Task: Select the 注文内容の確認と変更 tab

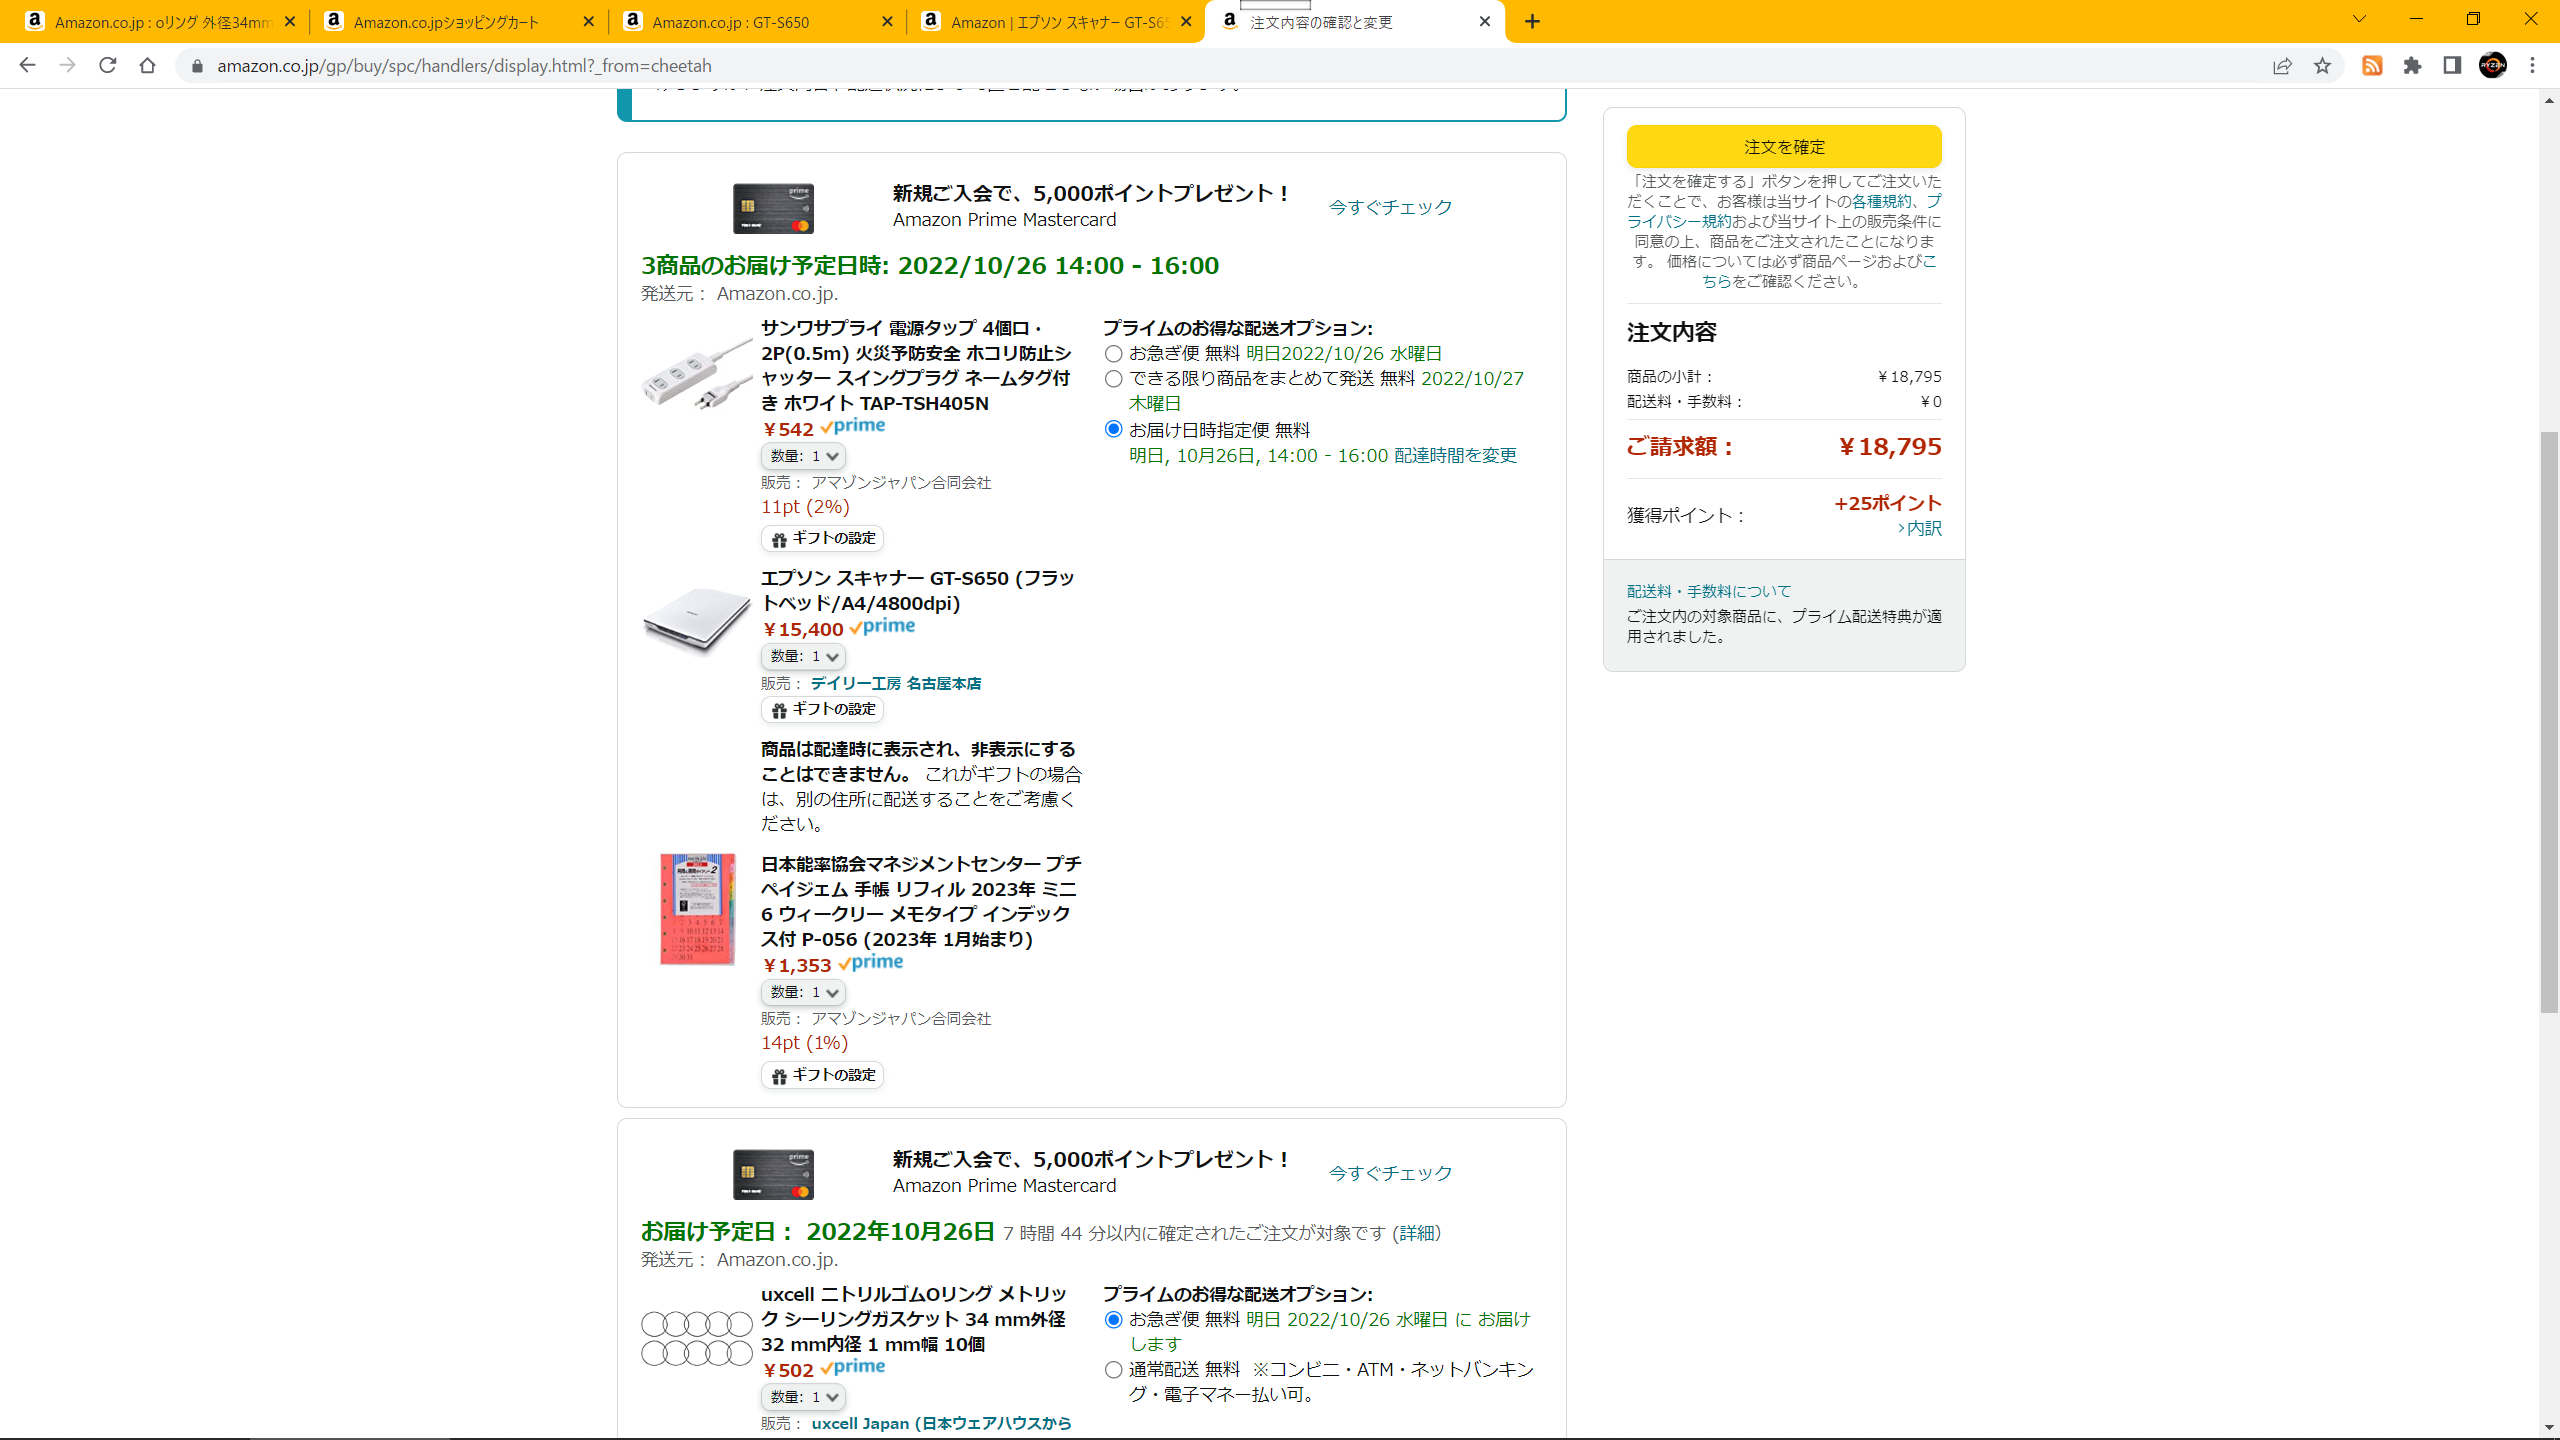Action: (x=1355, y=22)
